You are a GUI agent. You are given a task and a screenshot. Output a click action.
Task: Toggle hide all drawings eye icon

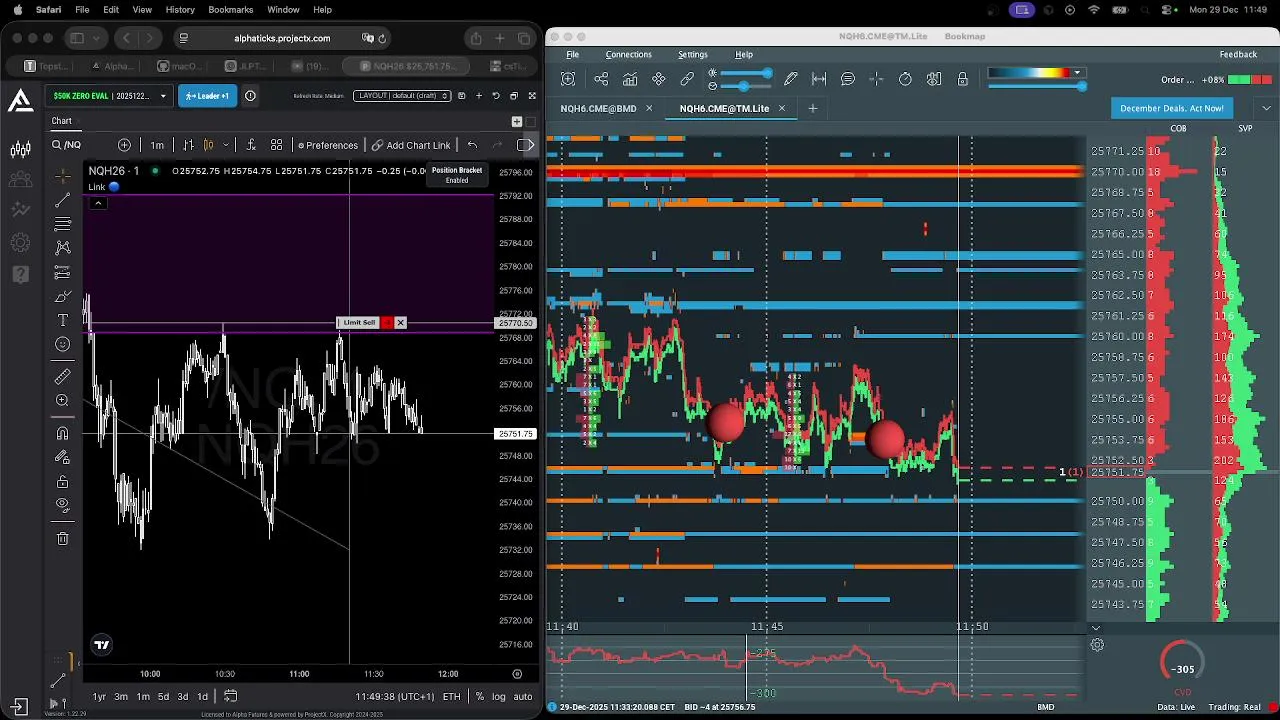click(62, 505)
